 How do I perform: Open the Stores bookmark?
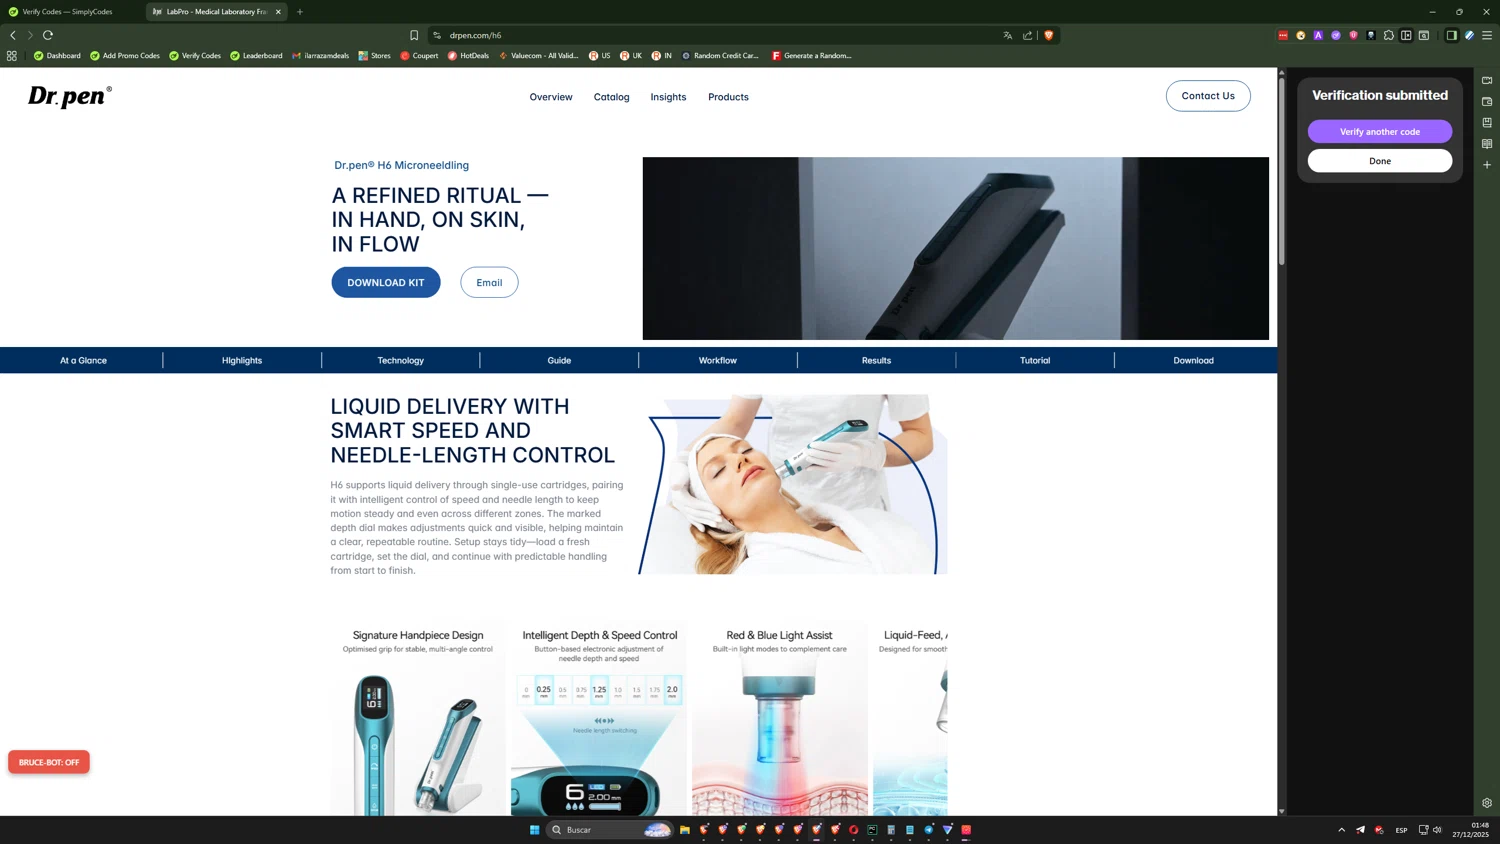click(375, 56)
